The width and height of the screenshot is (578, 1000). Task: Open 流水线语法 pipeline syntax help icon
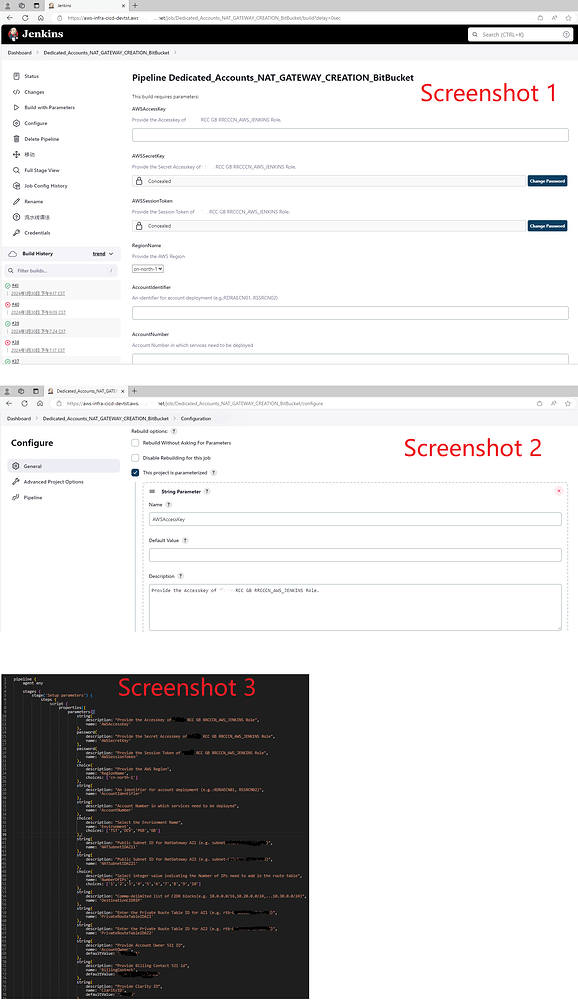pos(16,217)
